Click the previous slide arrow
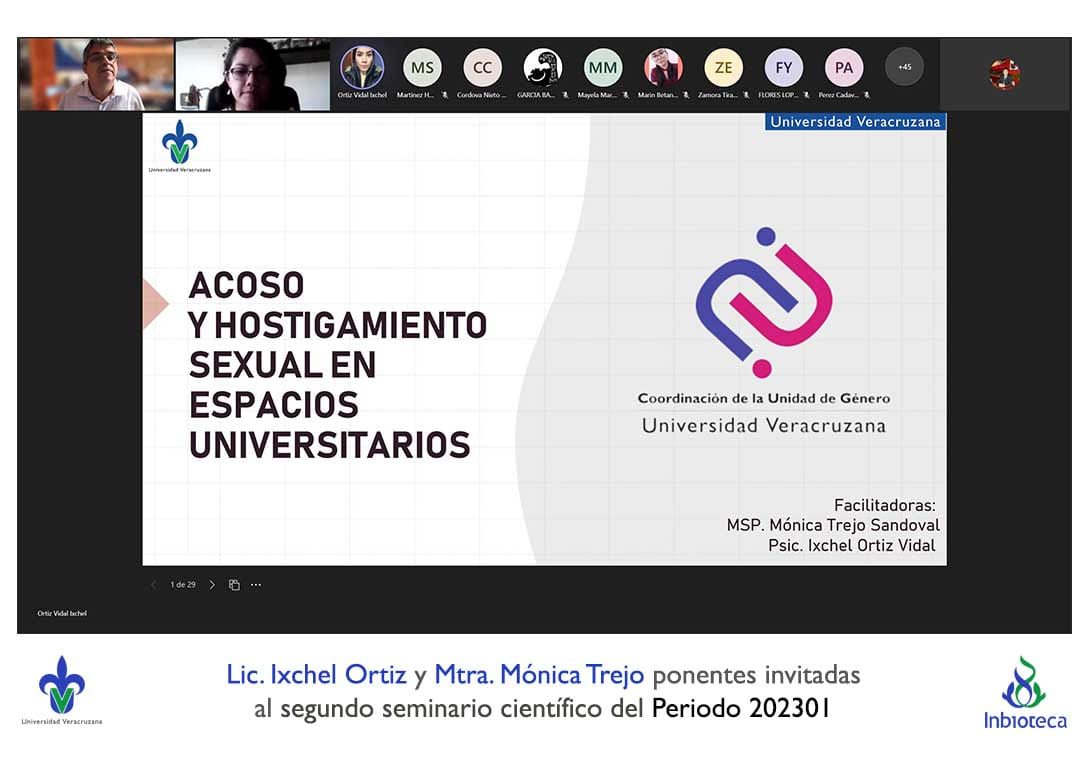The width and height of the screenshot is (1090, 760). tap(153, 585)
